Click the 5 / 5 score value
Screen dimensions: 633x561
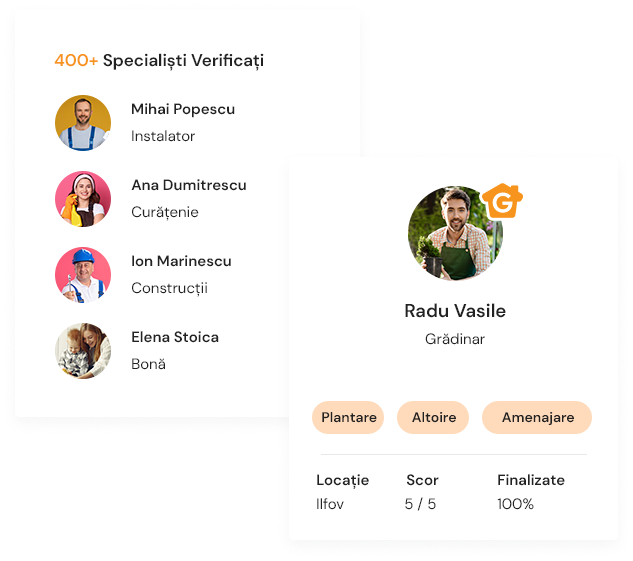click(420, 504)
